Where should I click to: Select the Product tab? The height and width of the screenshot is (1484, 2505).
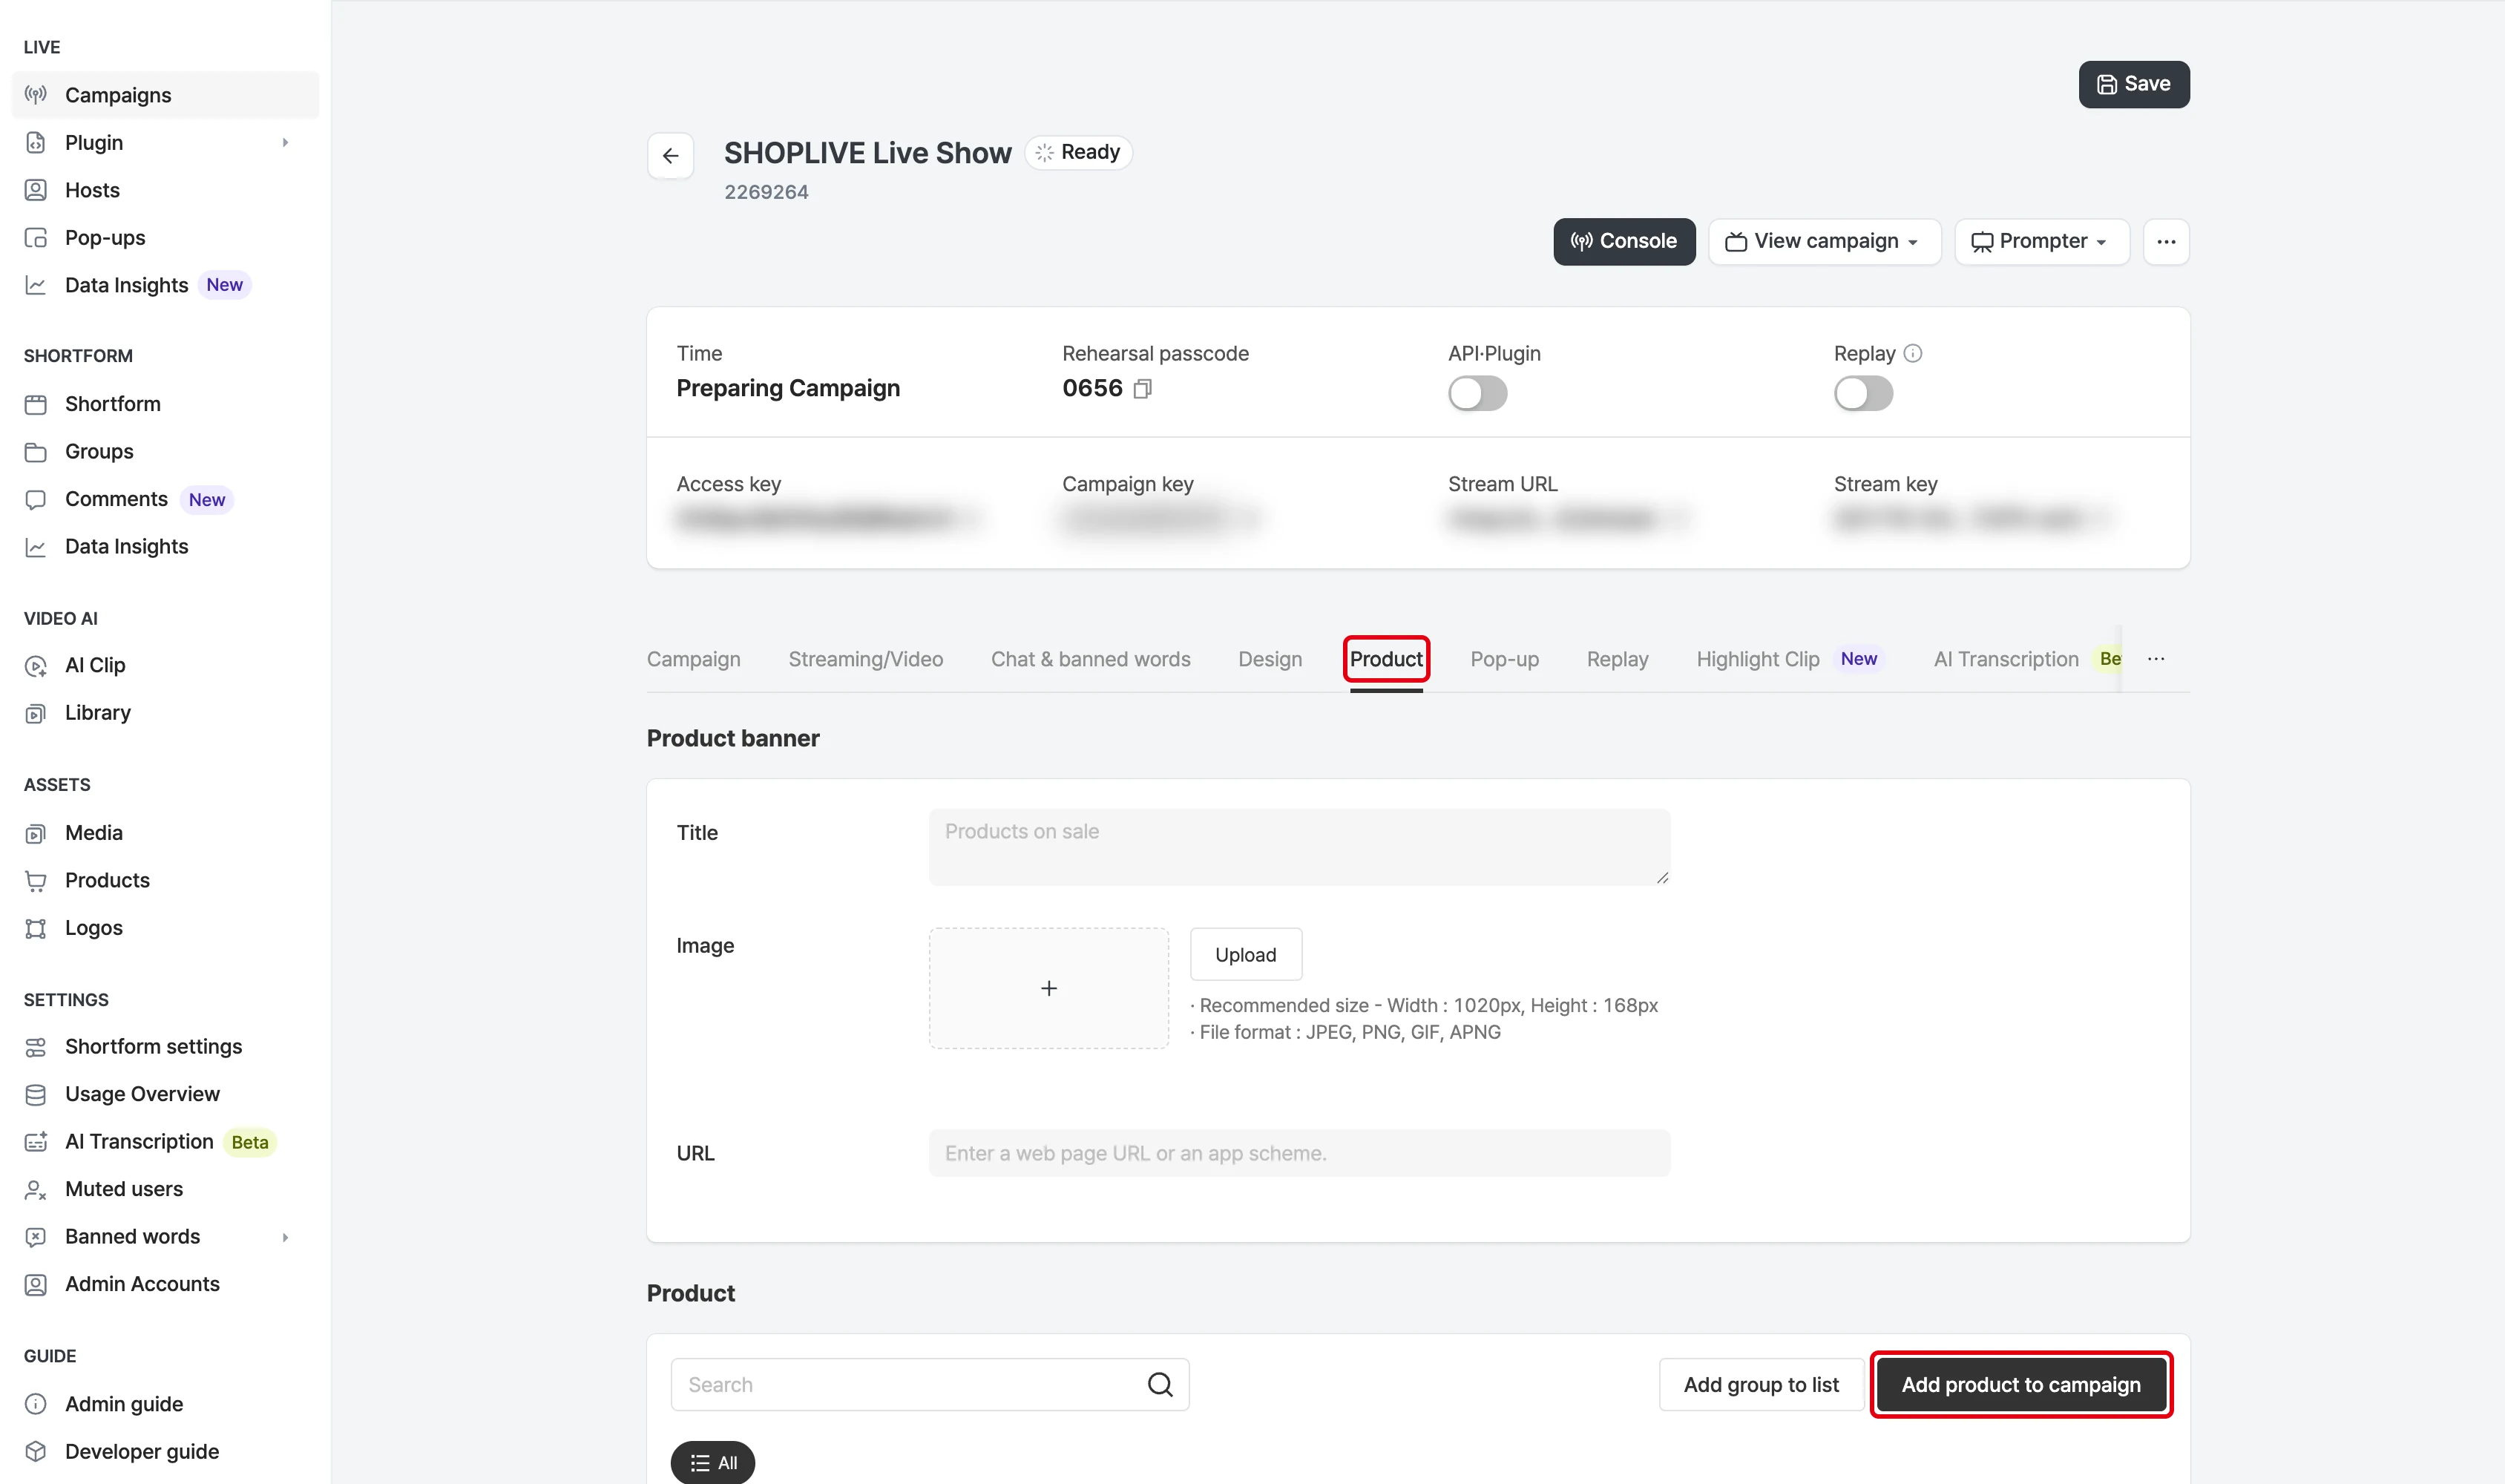tap(1386, 659)
